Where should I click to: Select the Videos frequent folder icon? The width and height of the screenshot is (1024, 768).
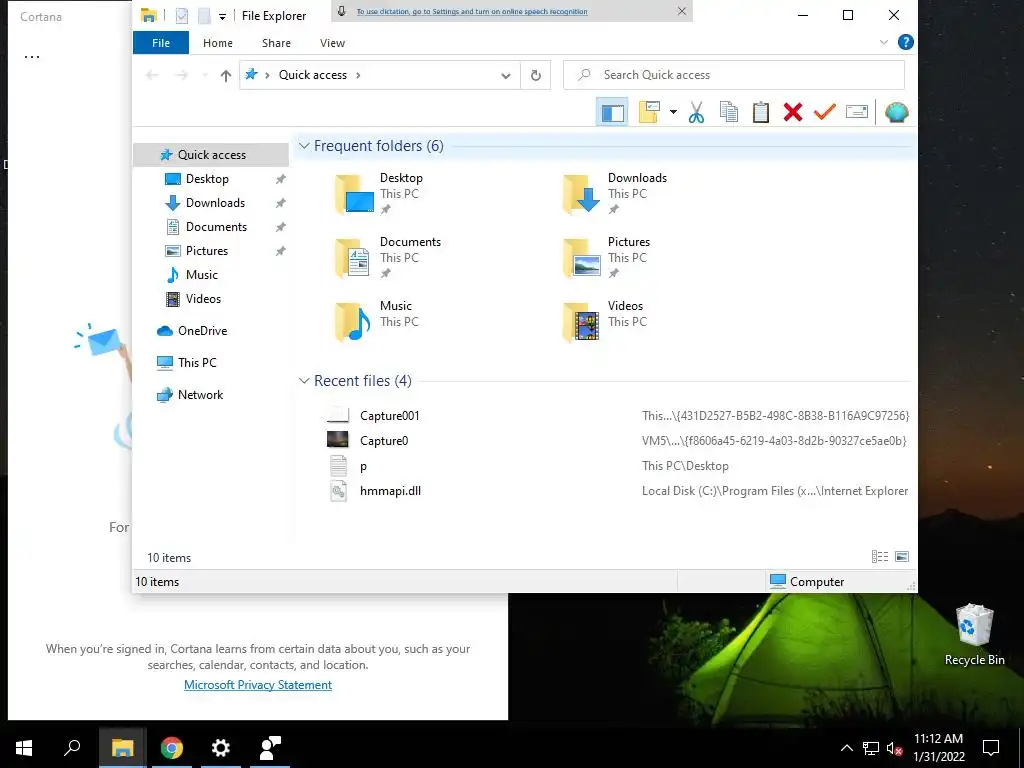coord(582,322)
